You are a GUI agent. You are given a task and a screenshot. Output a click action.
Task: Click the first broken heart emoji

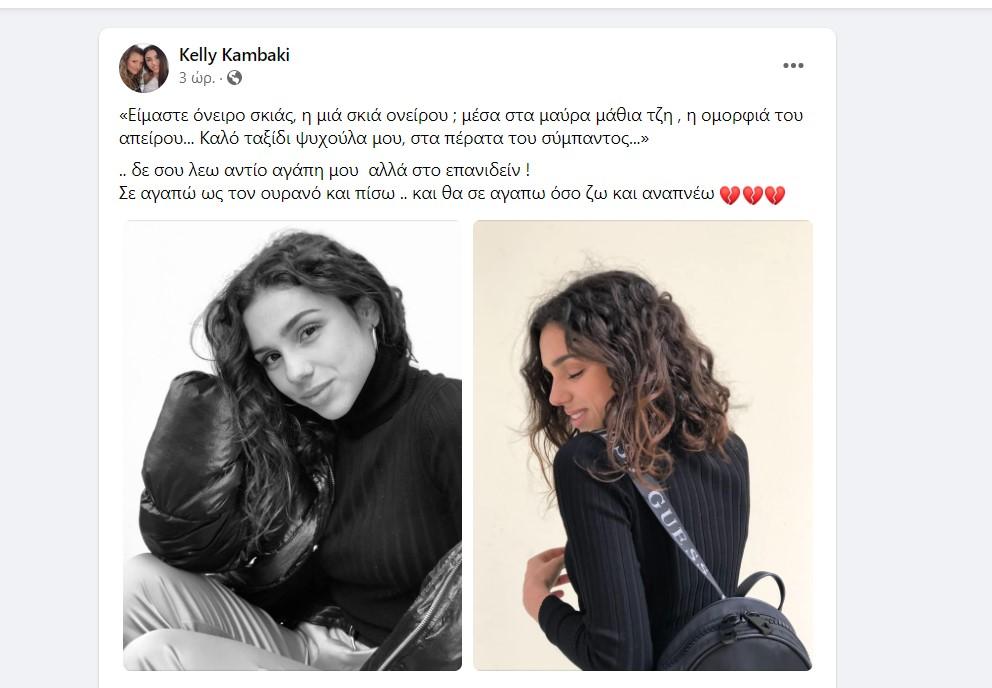[x=730, y=194]
